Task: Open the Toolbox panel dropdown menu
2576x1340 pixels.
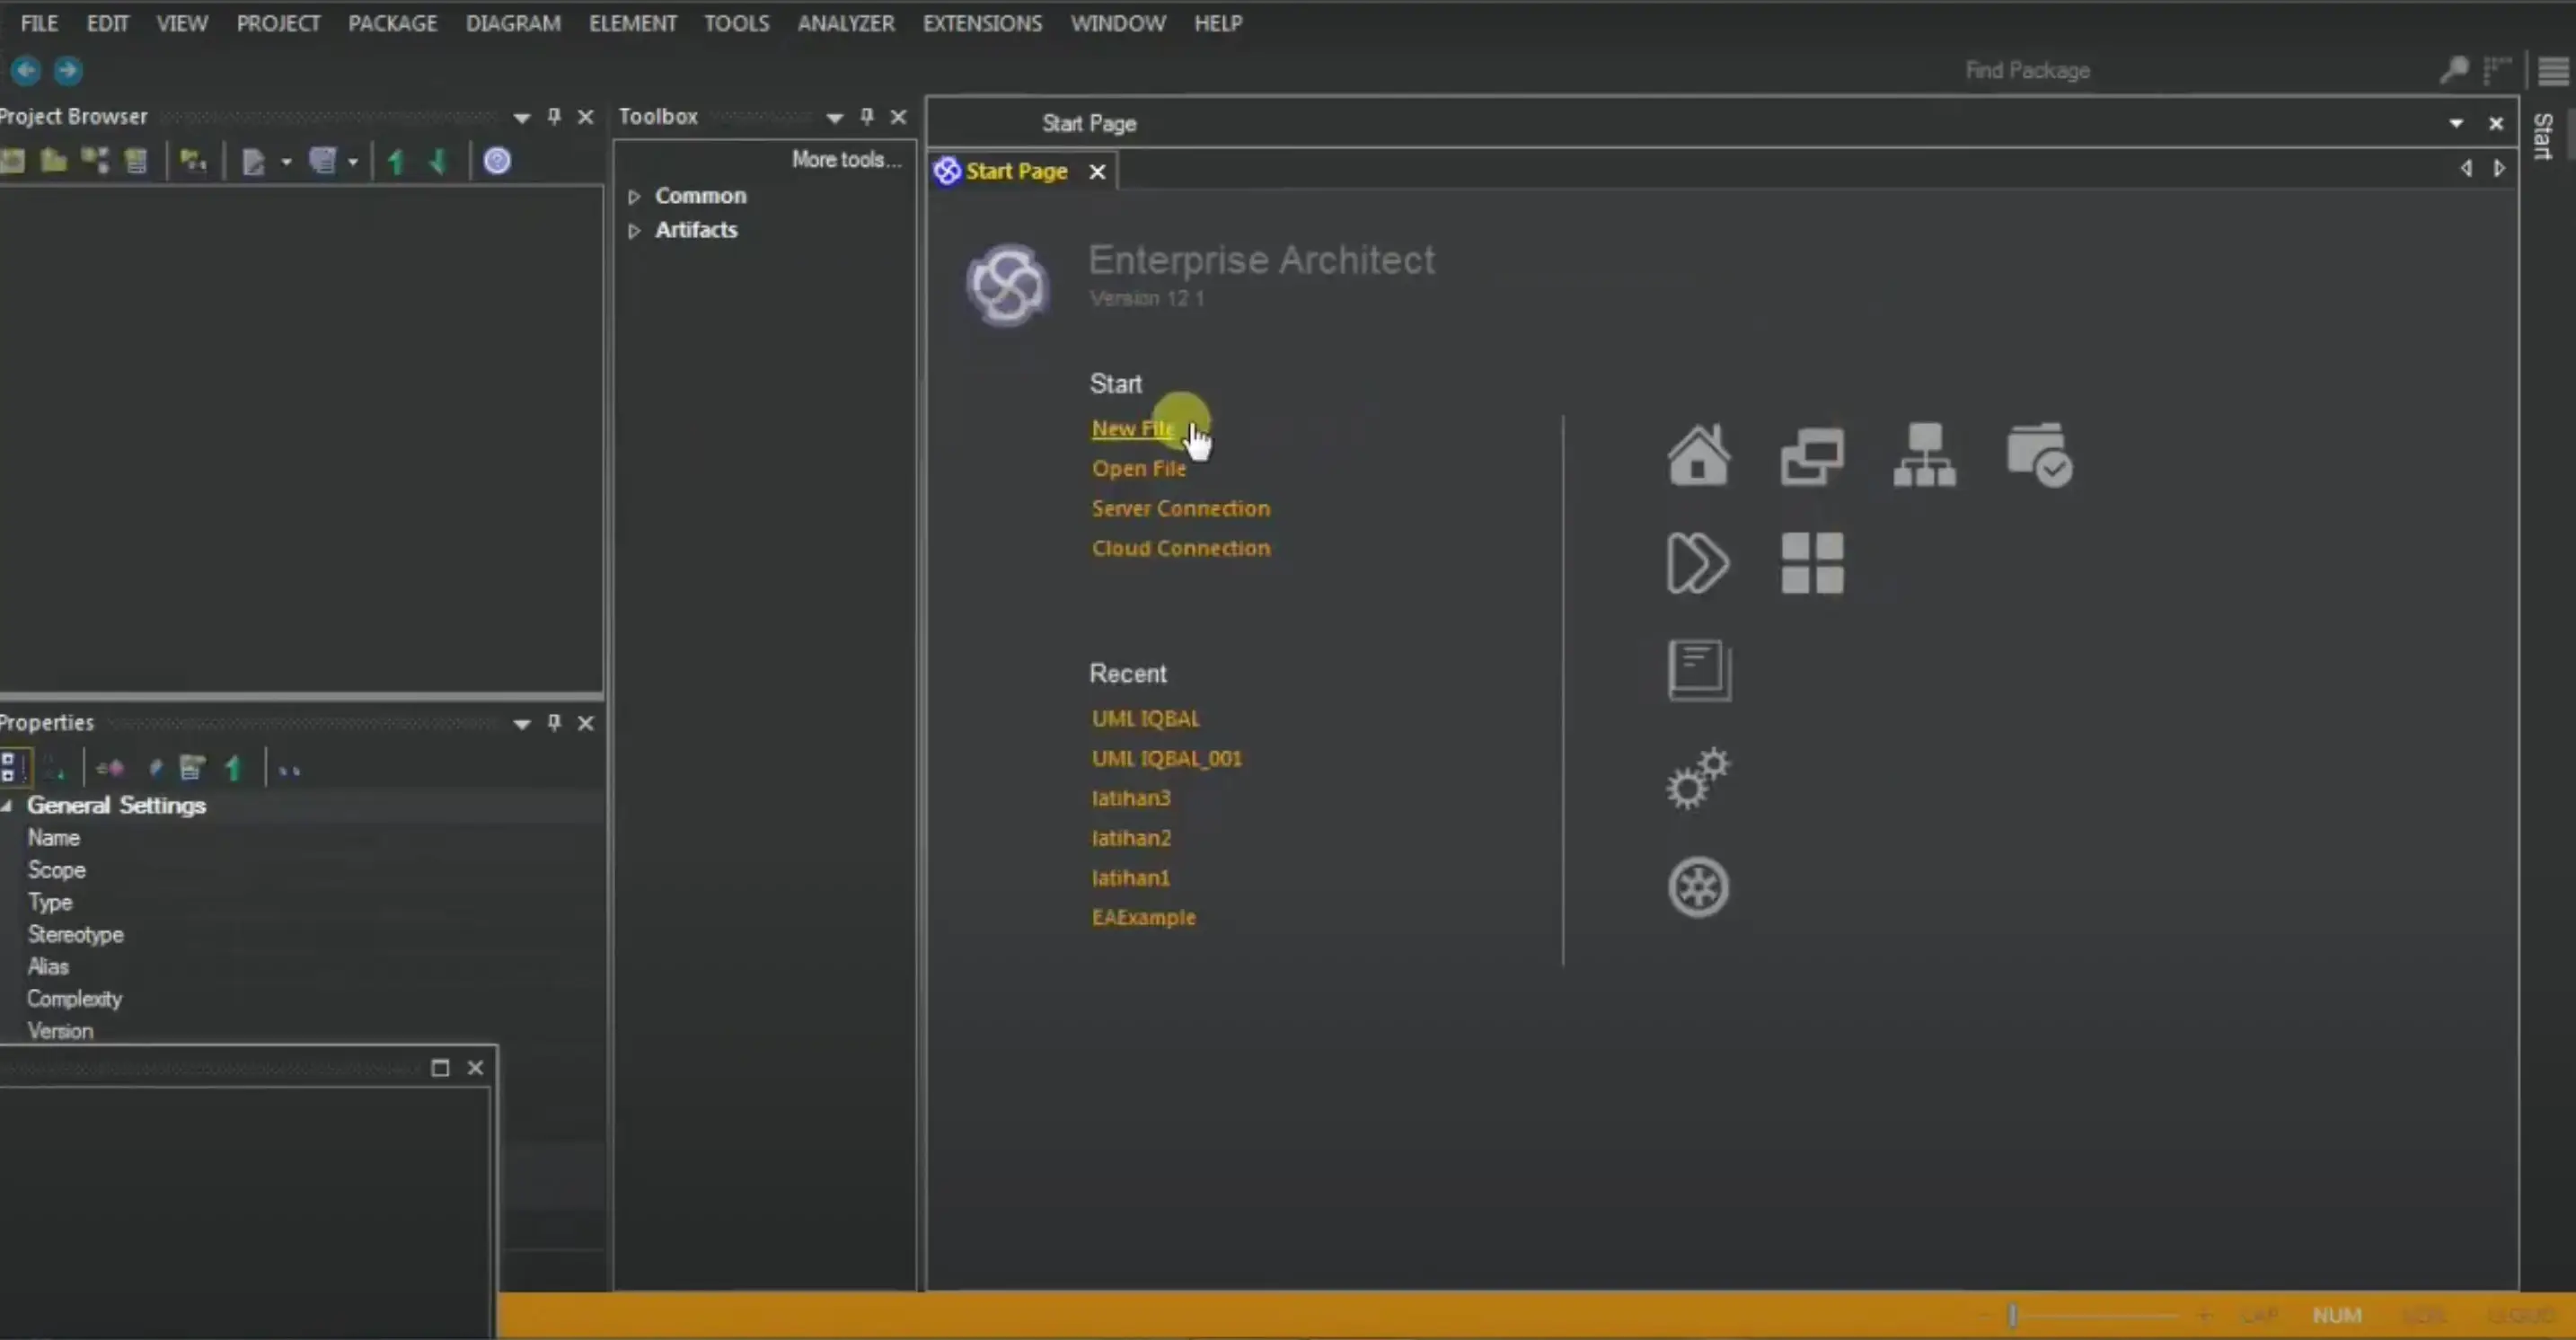Action: (834, 118)
